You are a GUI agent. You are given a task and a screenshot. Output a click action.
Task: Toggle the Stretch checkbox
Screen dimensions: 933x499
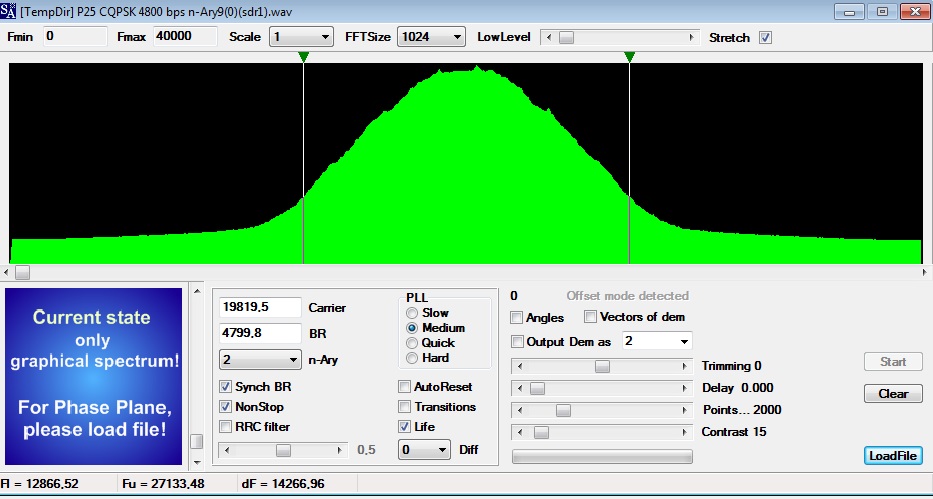coord(766,37)
